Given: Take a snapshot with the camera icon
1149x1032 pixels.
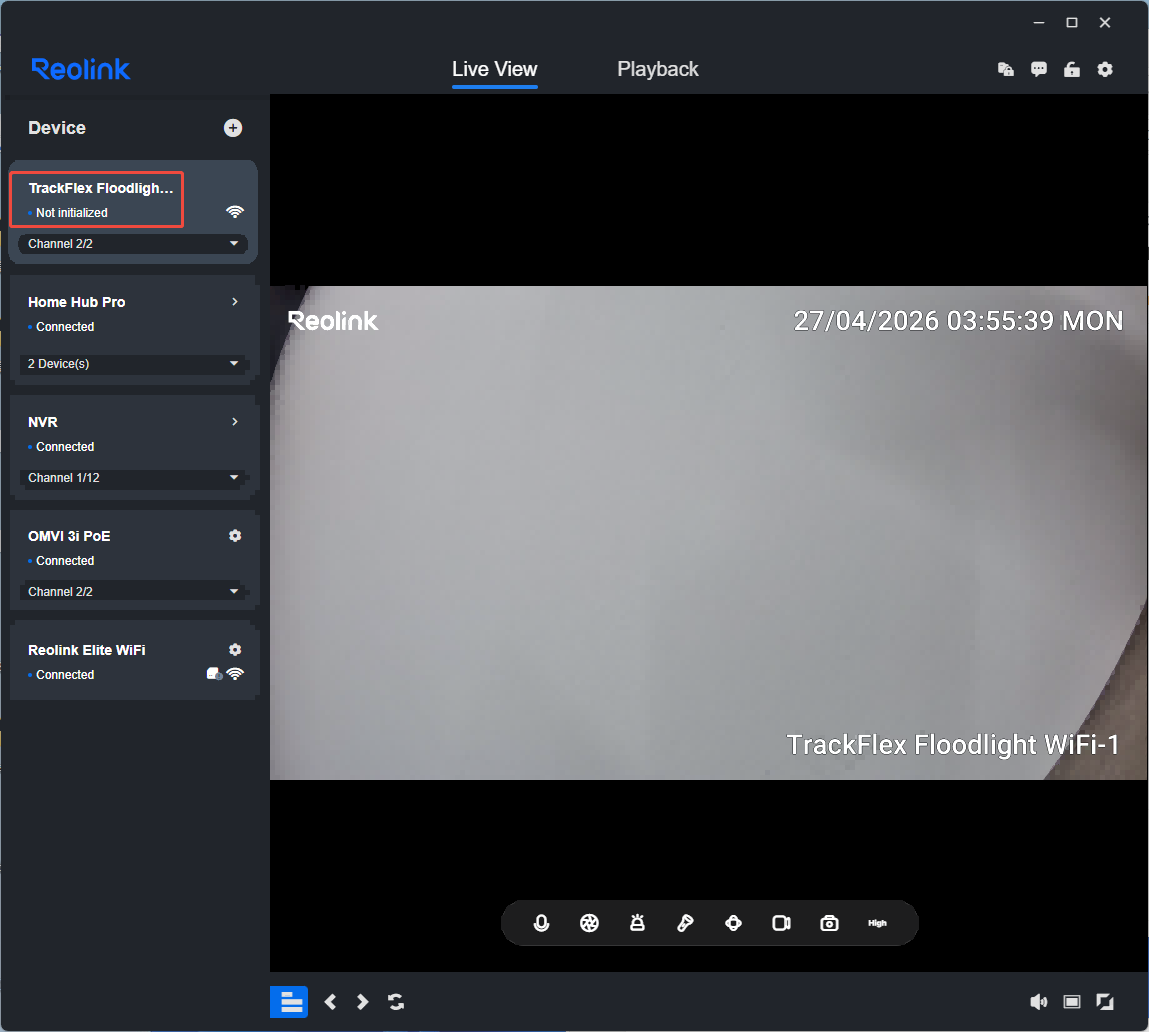Looking at the screenshot, I should 830,924.
